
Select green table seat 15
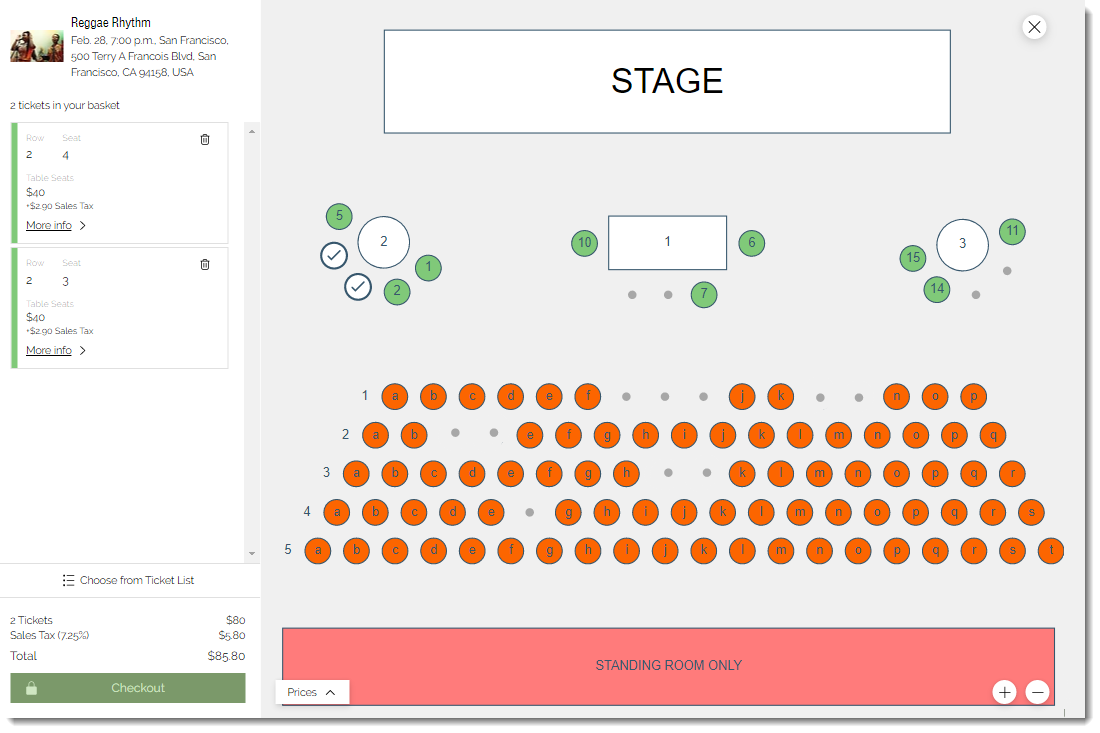tap(913, 257)
